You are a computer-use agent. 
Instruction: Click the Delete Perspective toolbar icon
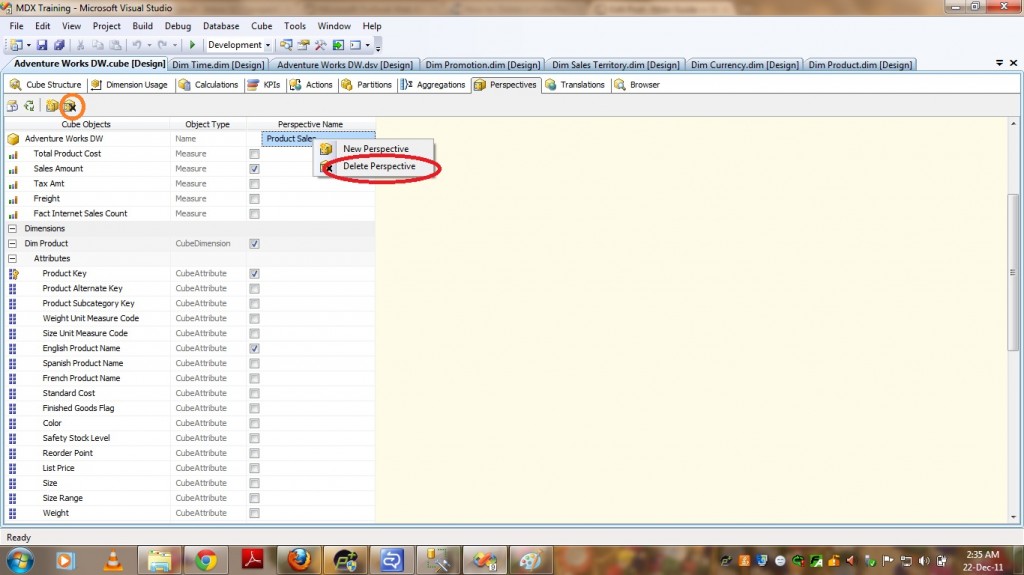click(x=71, y=105)
